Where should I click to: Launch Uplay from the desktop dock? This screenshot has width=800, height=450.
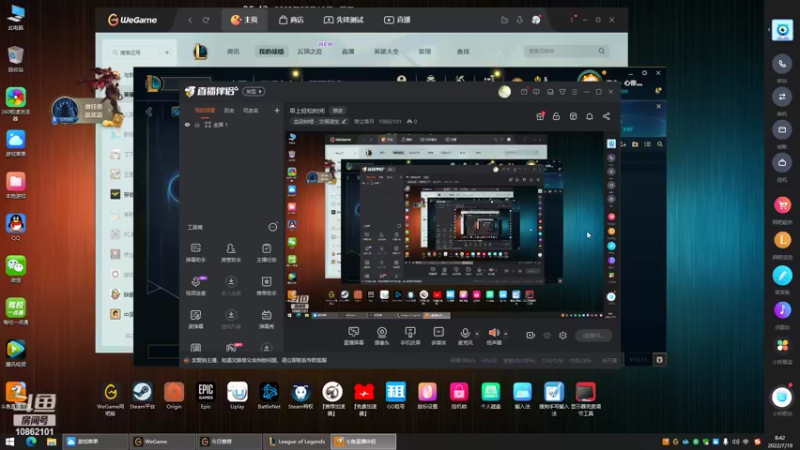click(x=237, y=396)
